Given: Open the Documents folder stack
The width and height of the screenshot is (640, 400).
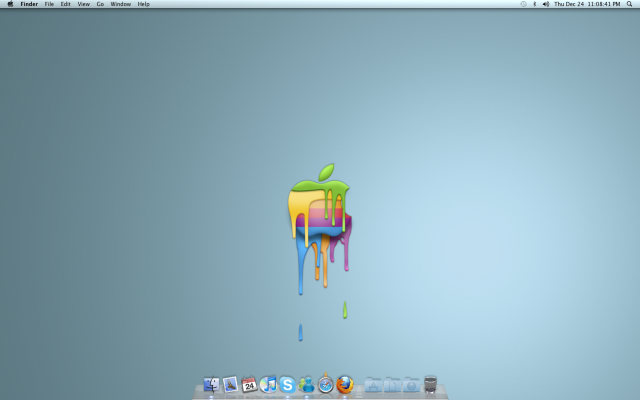Looking at the screenshot, I should 392,385.
